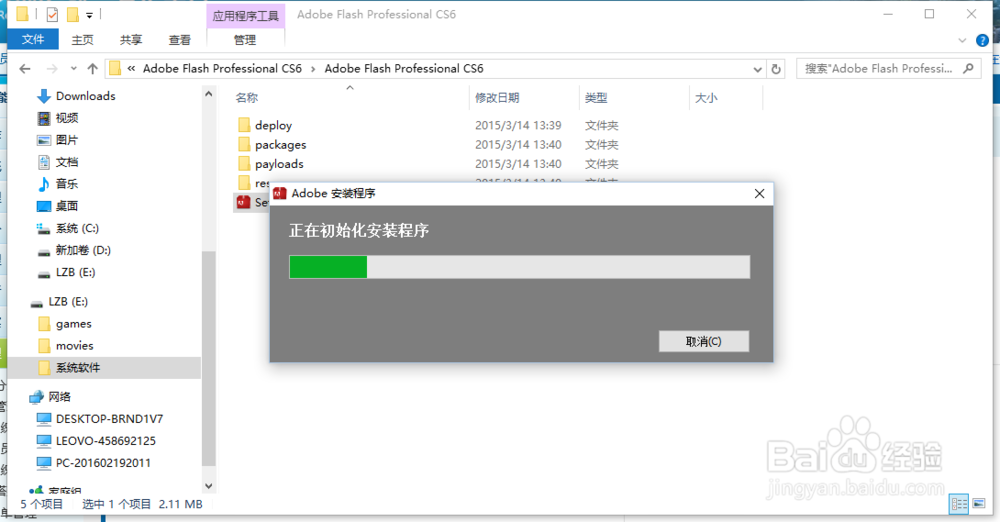Select the payloads folder
Screen dimensions: 1000x522
coord(279,164)
